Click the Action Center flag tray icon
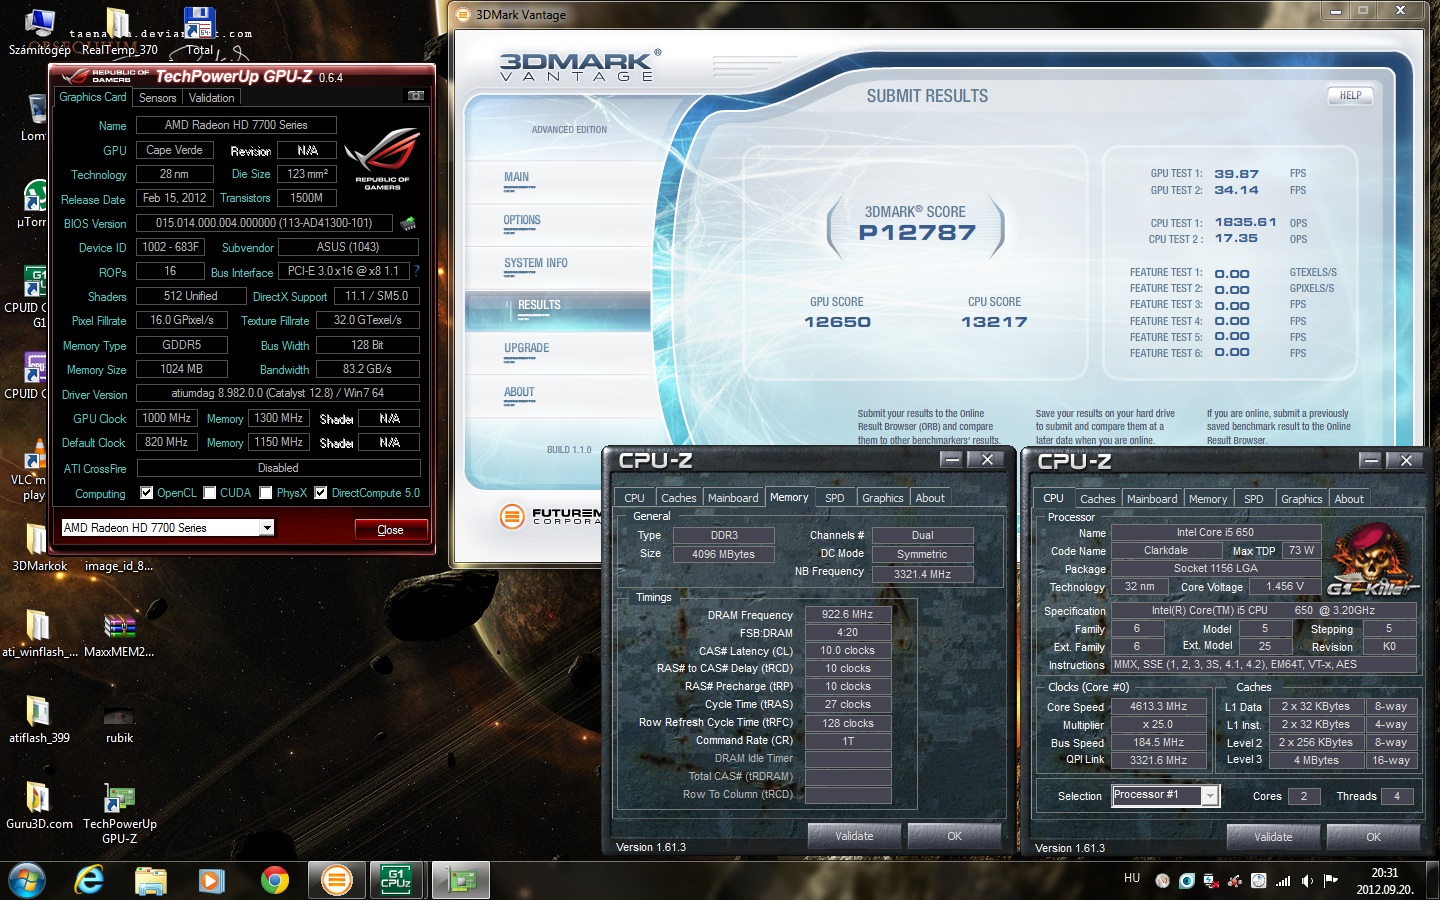Image resolution: width=1440 pixels, height=900 pixels. [1330, 881]
